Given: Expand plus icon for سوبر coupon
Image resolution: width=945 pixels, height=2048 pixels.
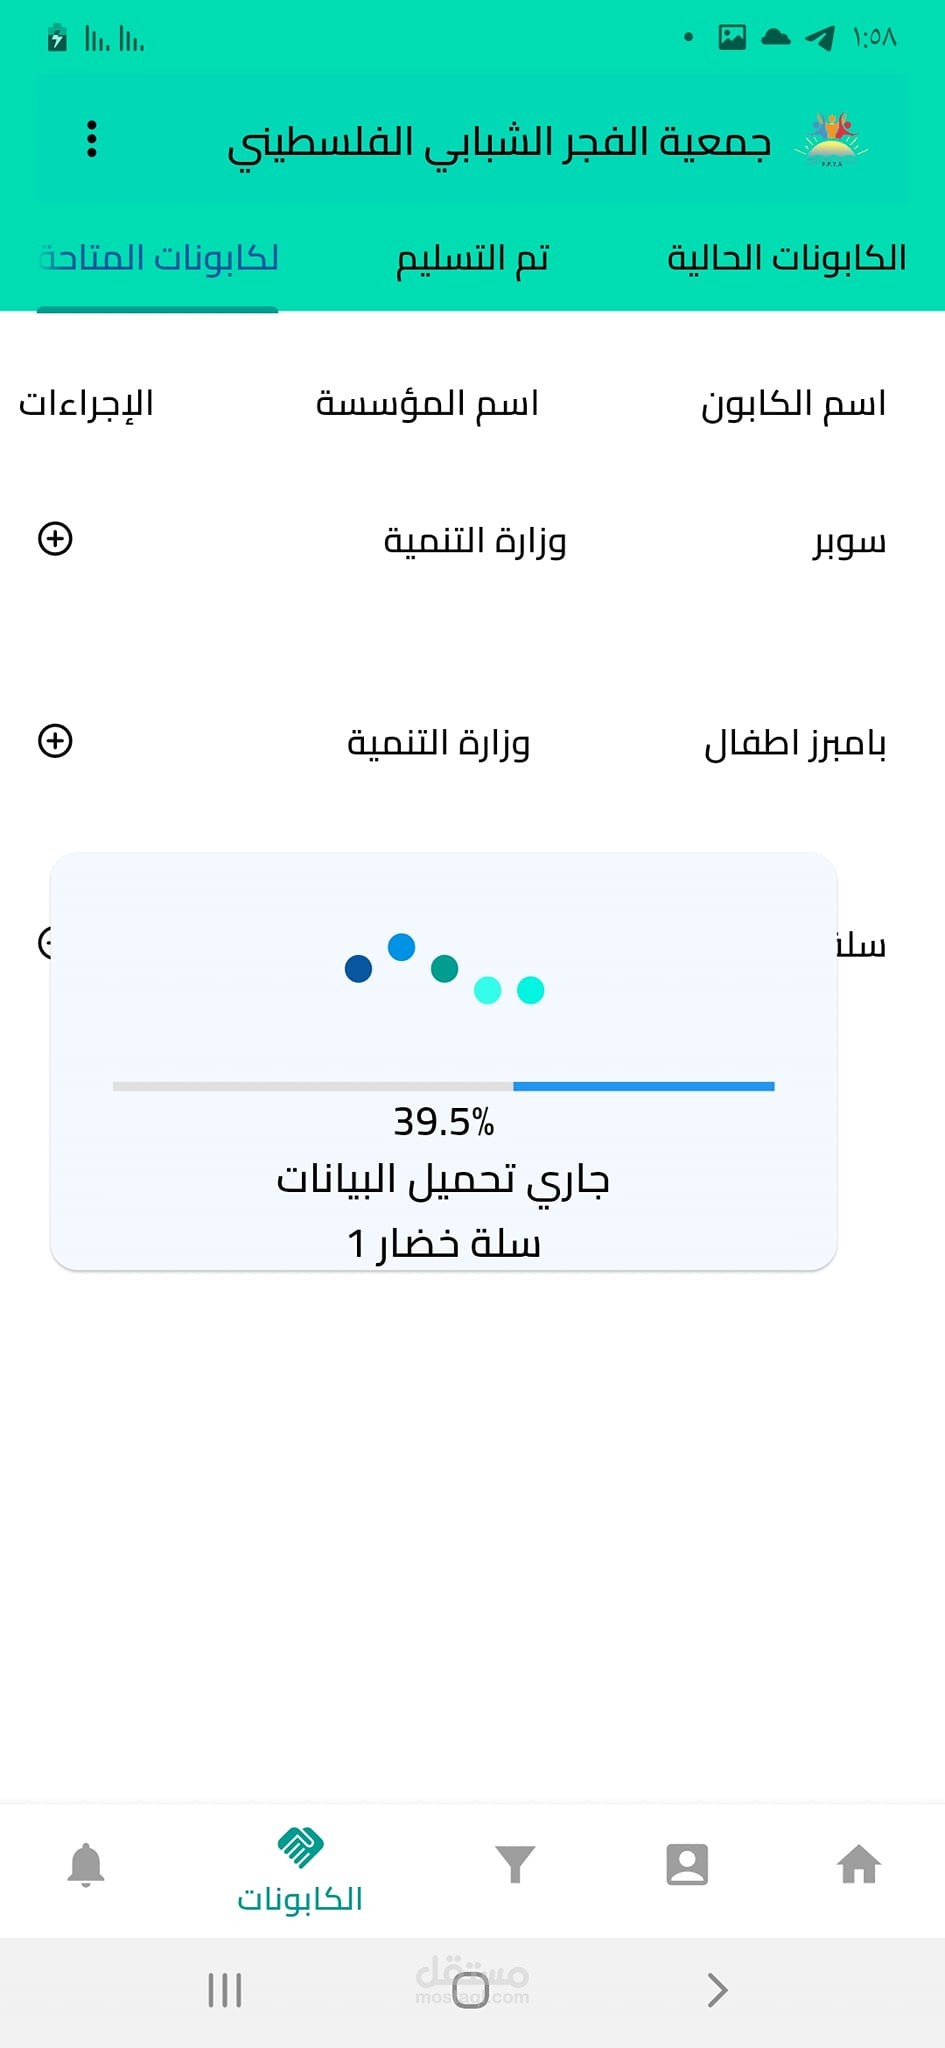Looking at the screenshot, I should pos(55,539).
